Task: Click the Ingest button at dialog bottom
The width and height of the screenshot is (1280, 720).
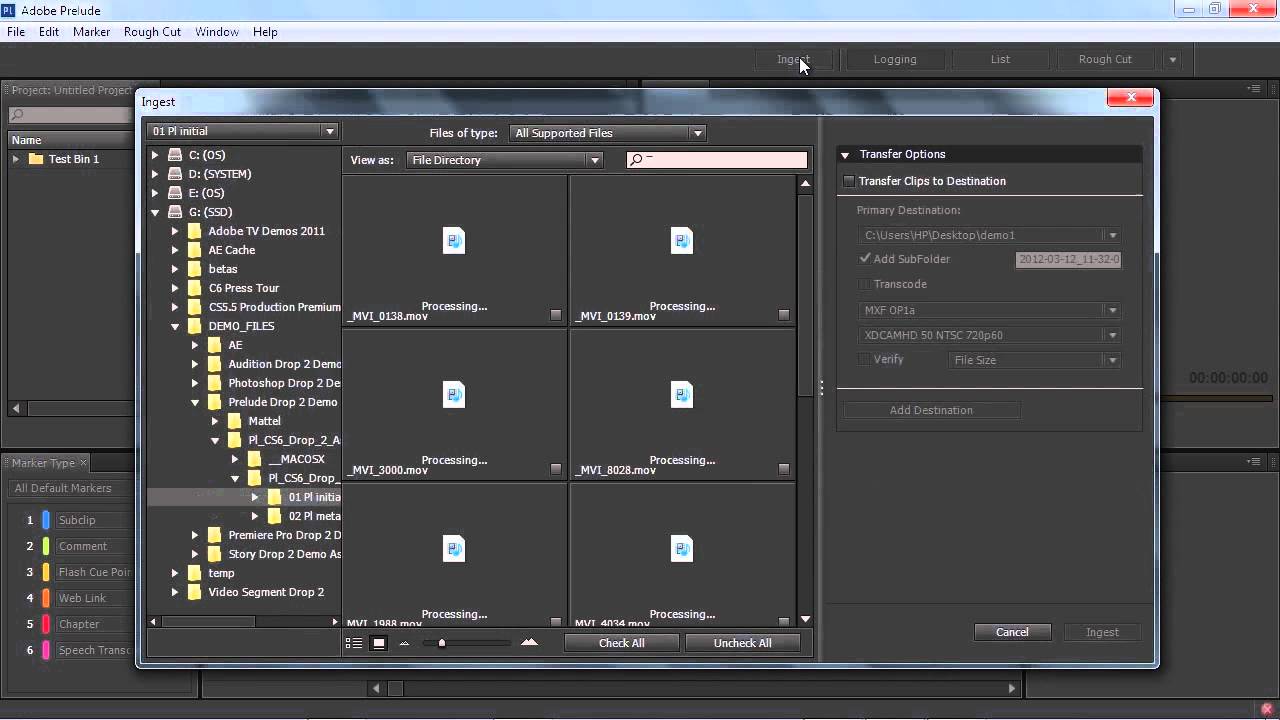Action: tap(1103, 632)
